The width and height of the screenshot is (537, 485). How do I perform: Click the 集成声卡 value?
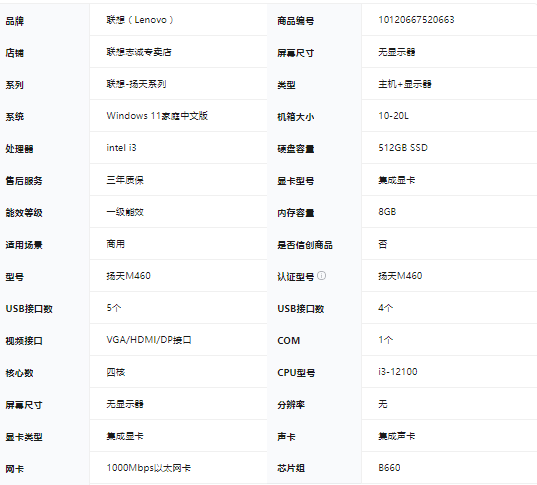[x=397, y=436]
